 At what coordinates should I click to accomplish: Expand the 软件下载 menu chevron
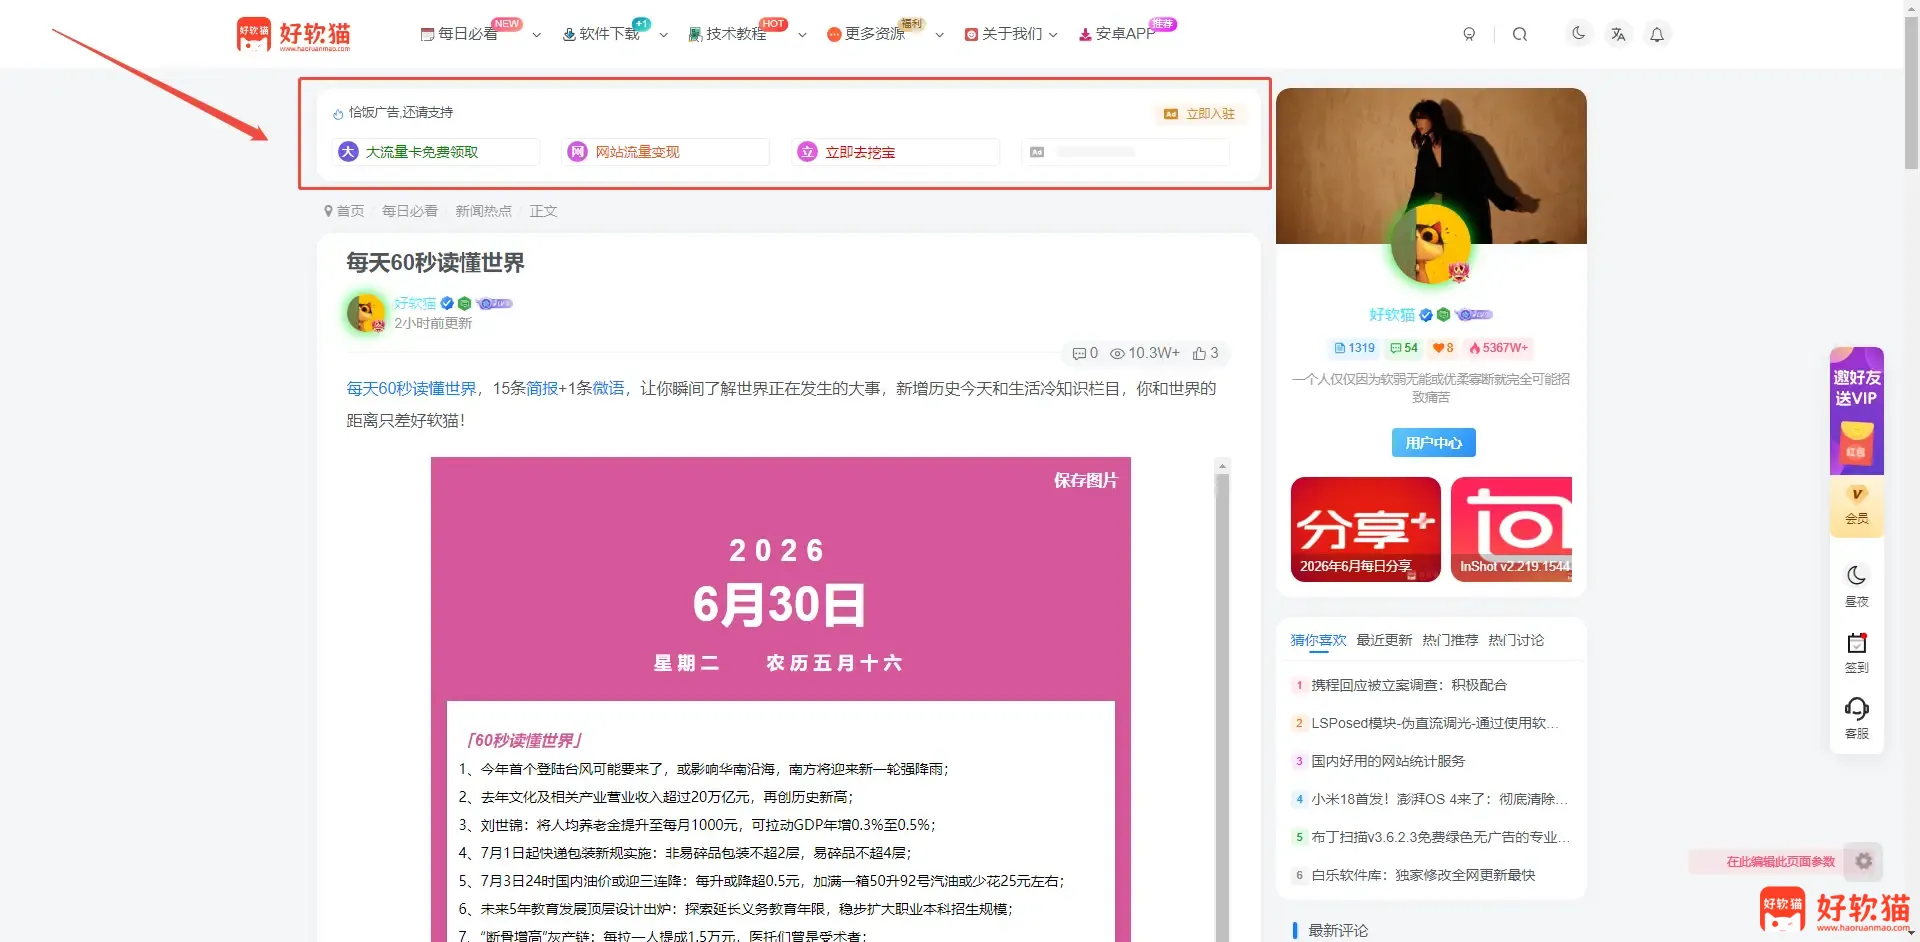(664, 35)
